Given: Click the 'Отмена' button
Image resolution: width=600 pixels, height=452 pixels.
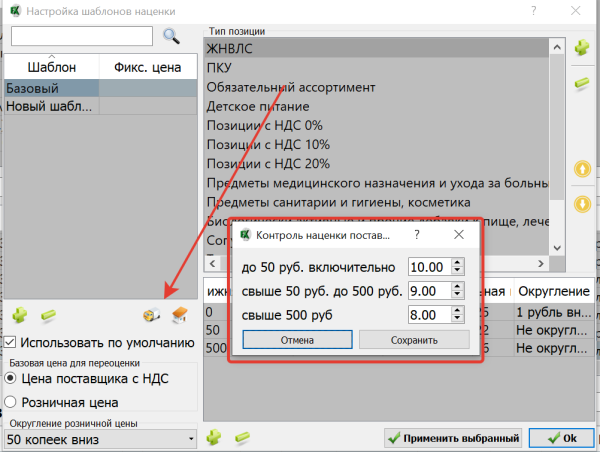Looking at the screenshot, I should tap(296, 340).
